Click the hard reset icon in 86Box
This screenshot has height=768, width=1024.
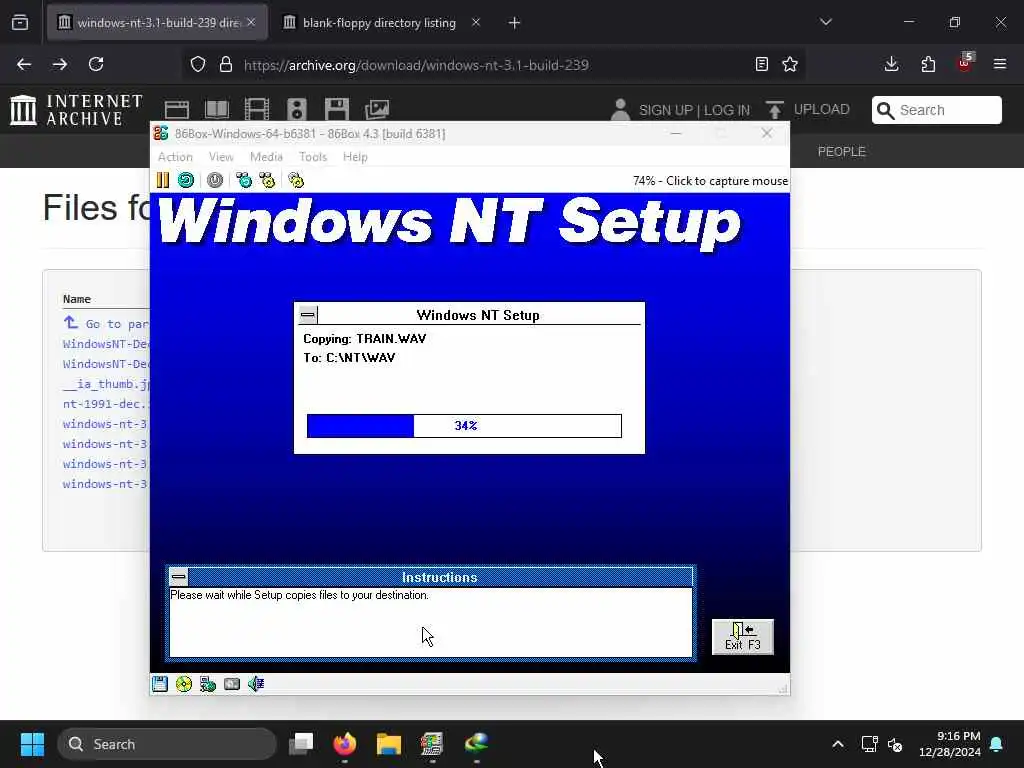[x=186, y=180]
